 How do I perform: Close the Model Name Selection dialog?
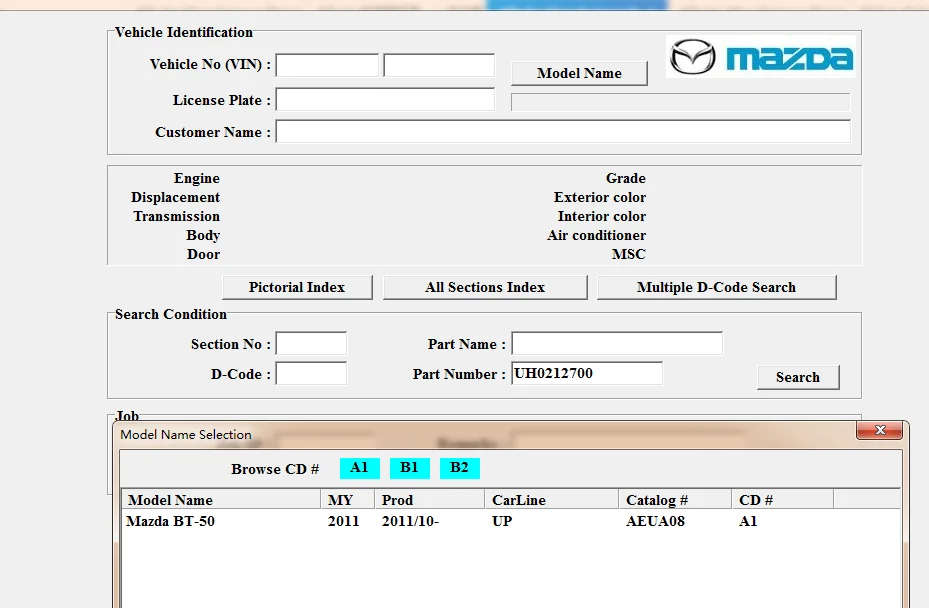pos(880,431)
